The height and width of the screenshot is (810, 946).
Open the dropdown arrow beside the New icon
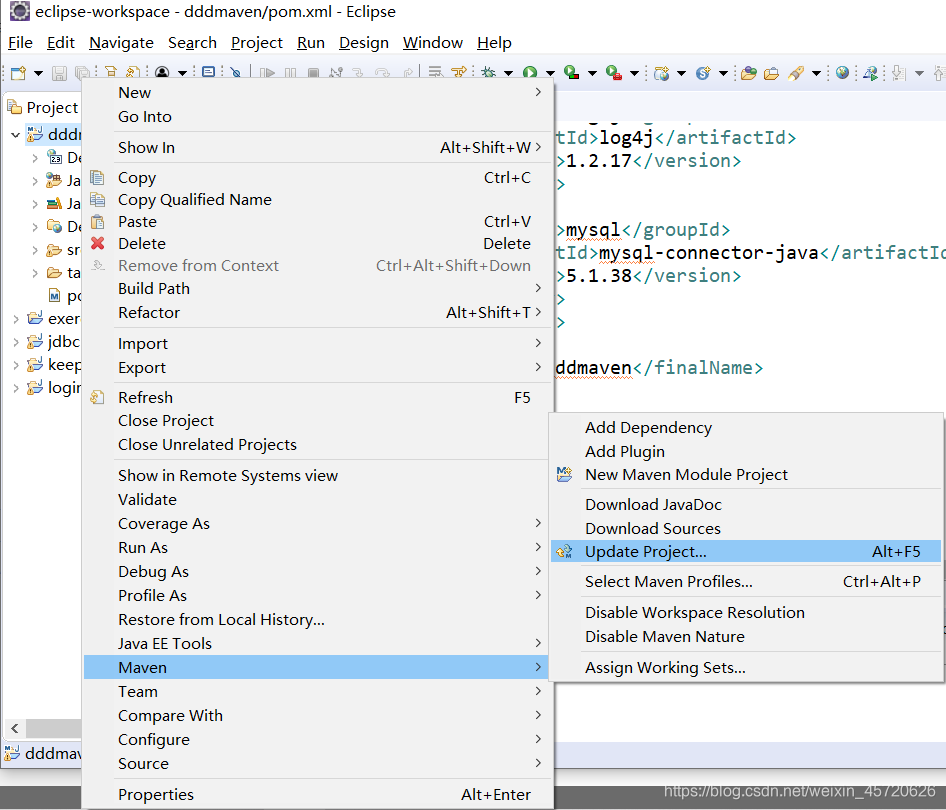38,74
